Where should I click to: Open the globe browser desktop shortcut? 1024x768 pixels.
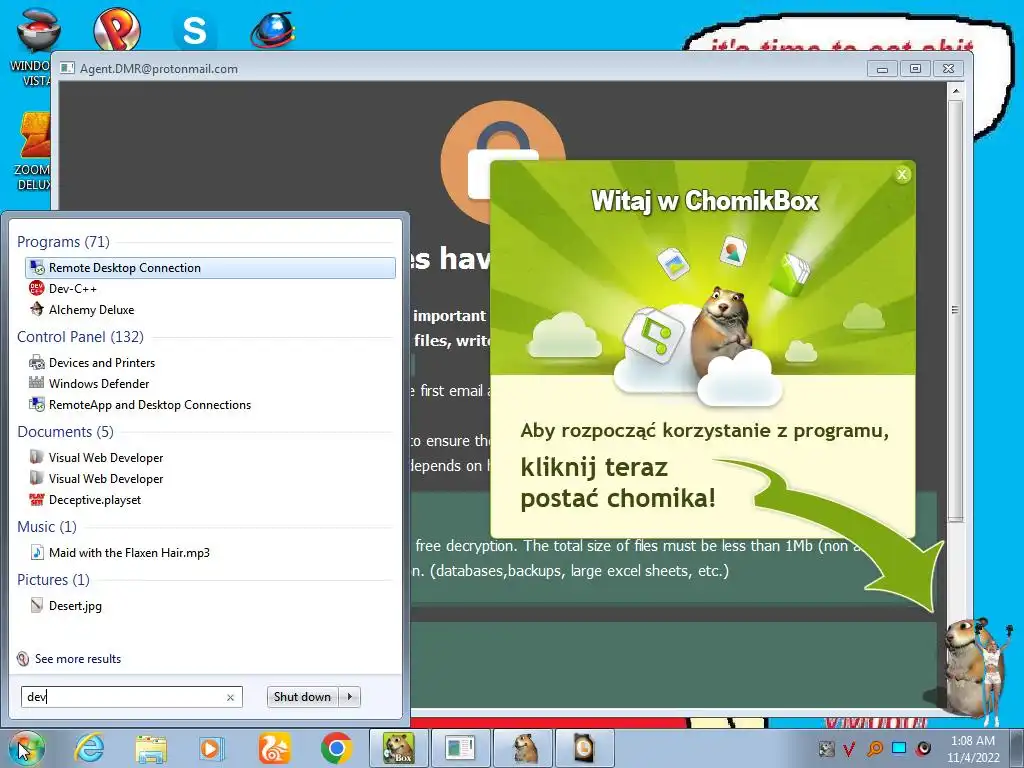coord(273,31)
